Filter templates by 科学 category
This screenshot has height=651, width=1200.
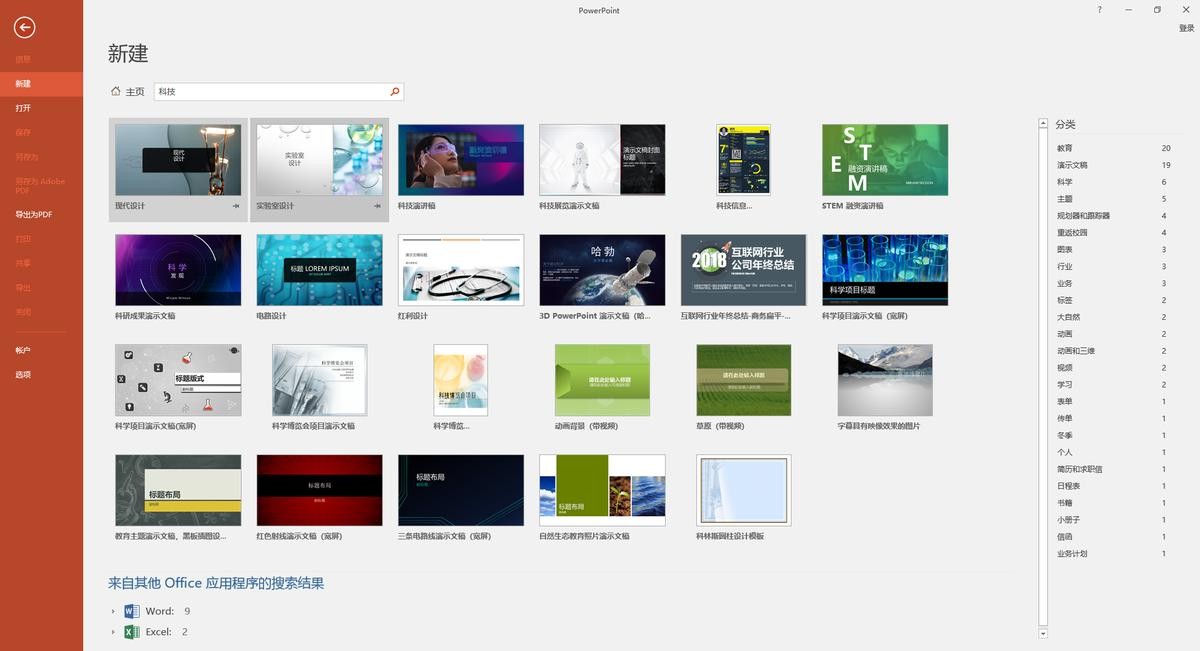coord(1065,182)
